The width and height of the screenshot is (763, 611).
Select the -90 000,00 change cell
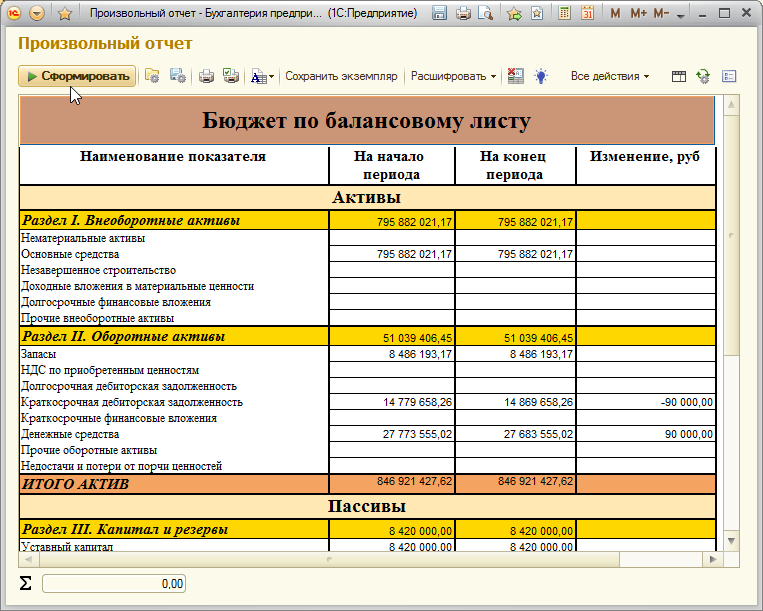point(646,402)
